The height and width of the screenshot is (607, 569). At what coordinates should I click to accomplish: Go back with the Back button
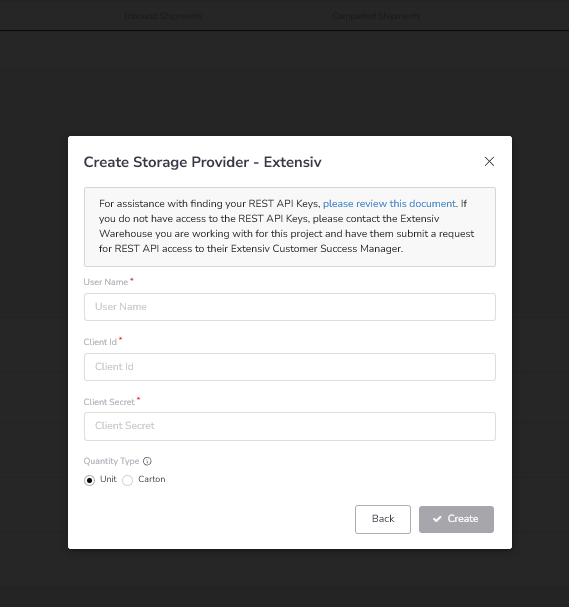tap(383, 519)
